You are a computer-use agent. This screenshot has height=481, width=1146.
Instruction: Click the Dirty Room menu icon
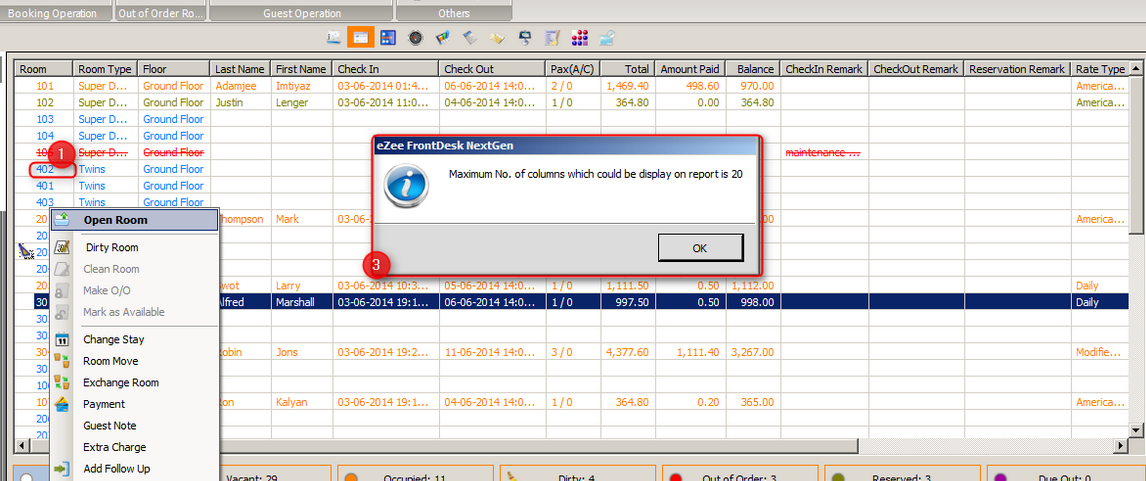[x=63, y=247]
